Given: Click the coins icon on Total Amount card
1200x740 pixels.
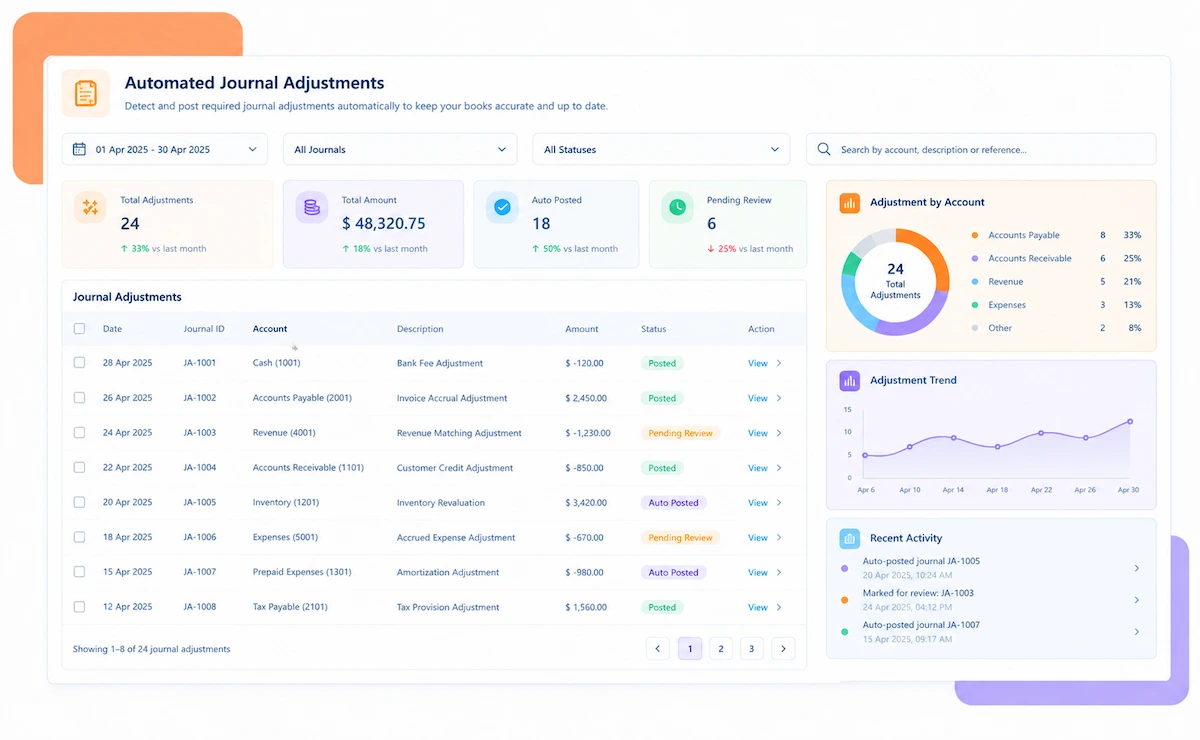Looking at the screenshot, I should point(311,208).
